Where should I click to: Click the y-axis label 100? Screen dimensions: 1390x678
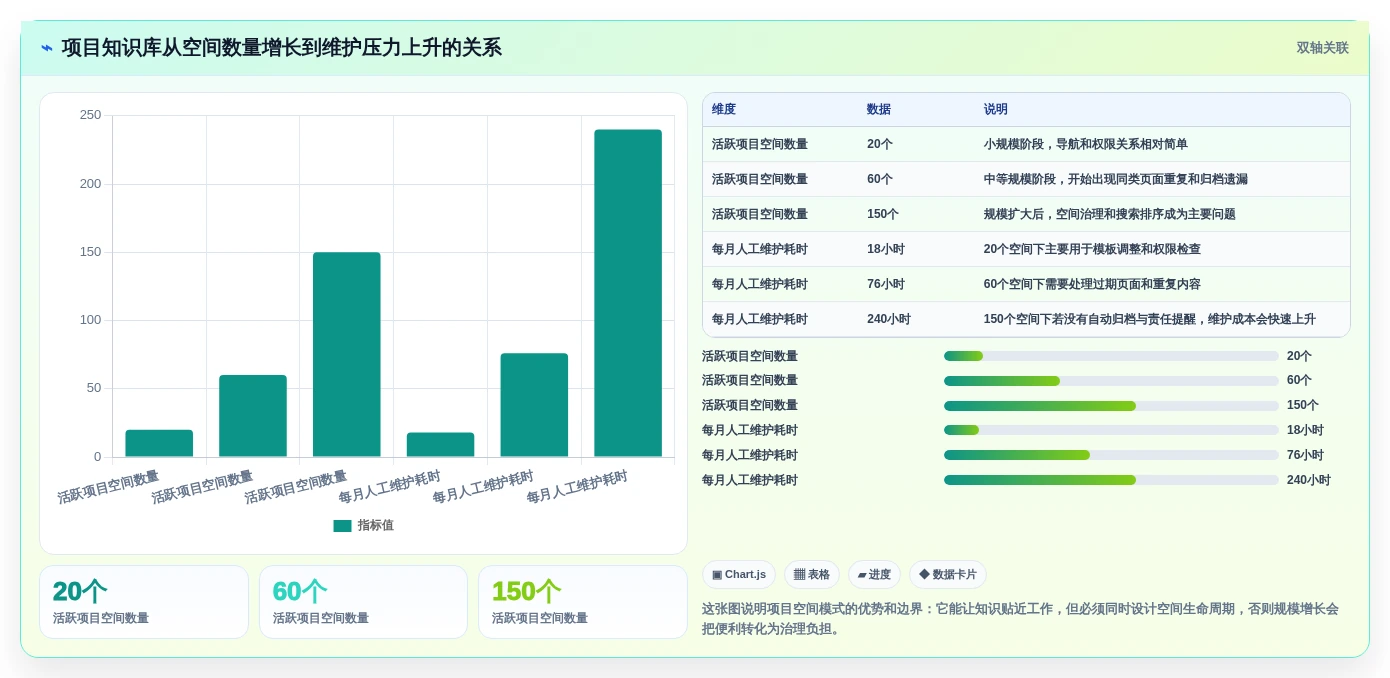91,320
